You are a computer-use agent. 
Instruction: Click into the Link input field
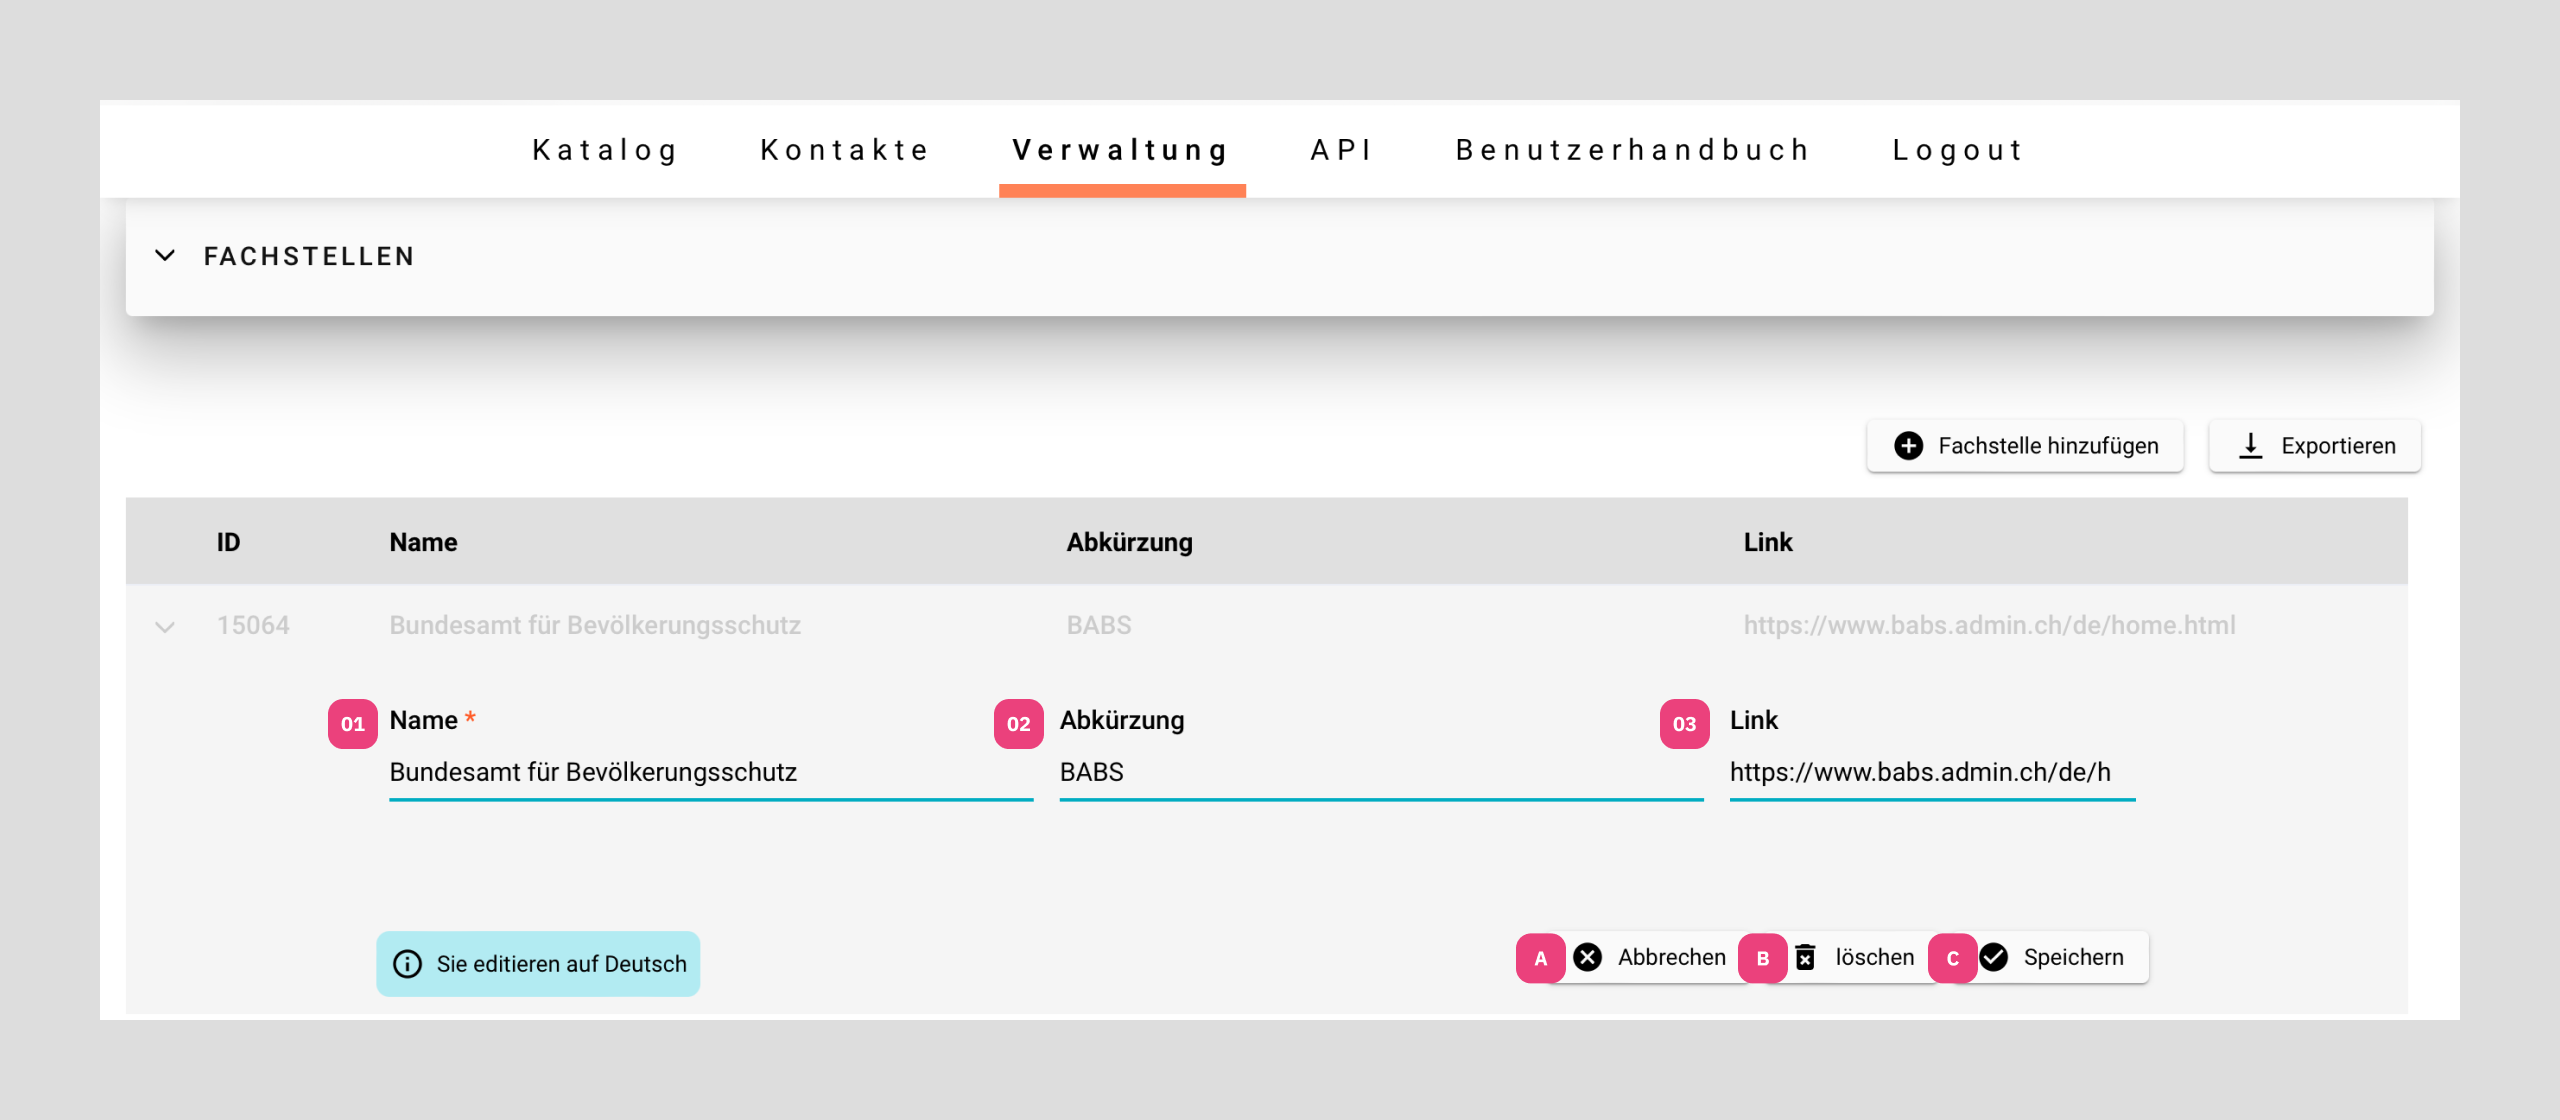(x=1931, y=772)
